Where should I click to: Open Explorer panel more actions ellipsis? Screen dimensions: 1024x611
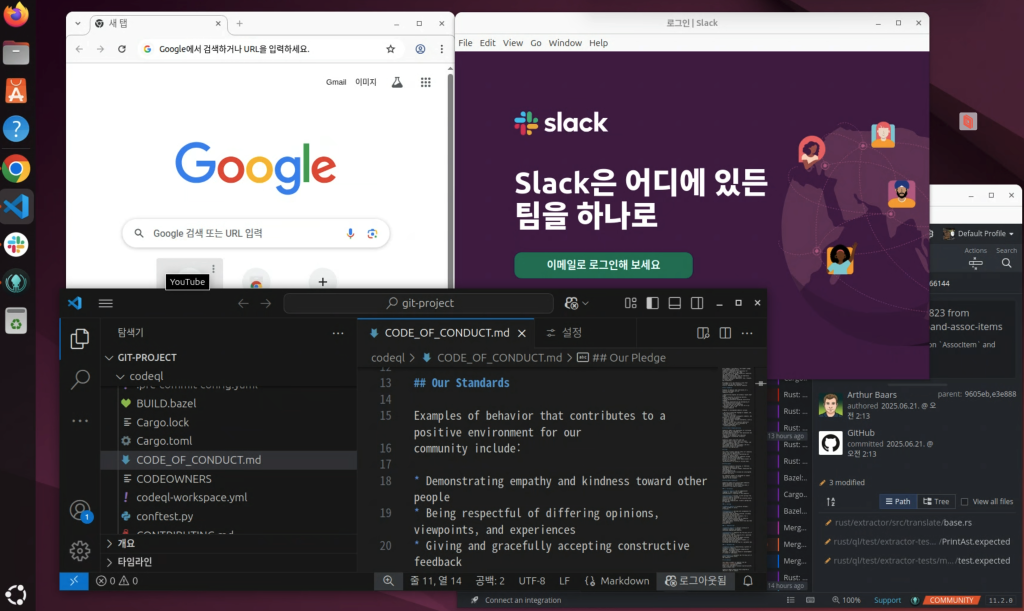point(338,333)
